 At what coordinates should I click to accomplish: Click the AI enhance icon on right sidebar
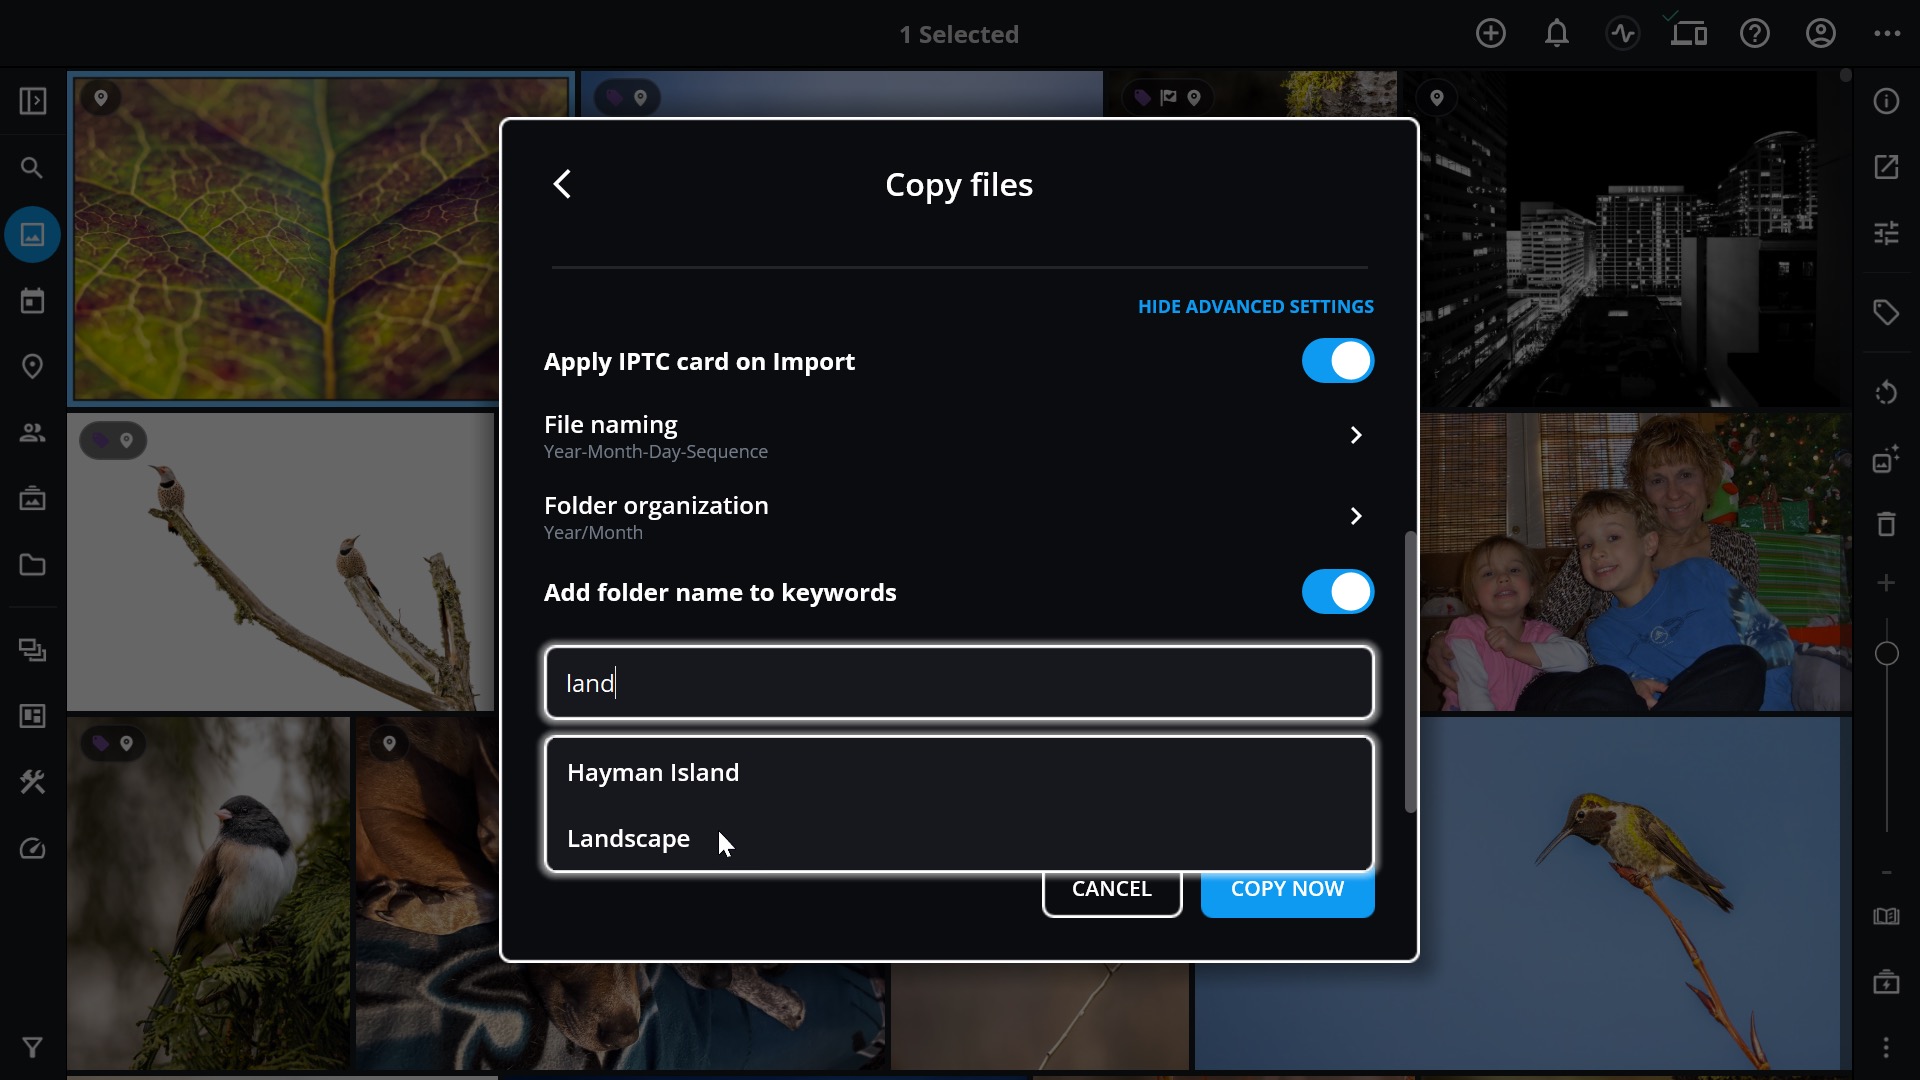(1886, 459)
